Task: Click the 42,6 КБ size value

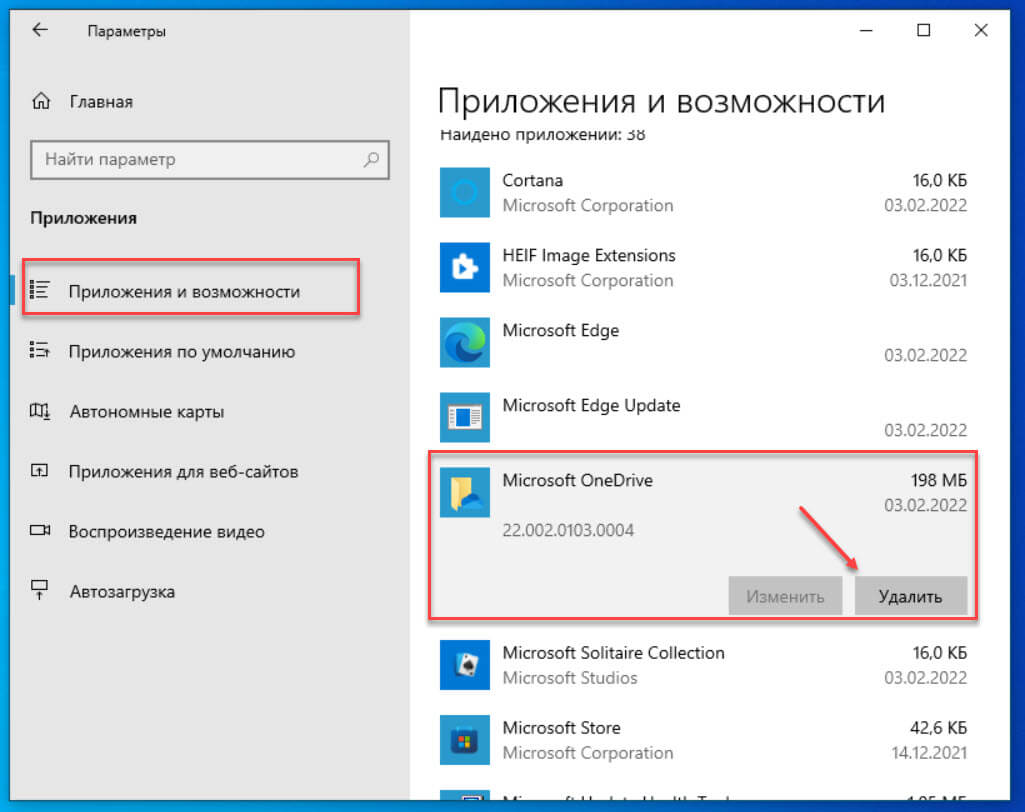Action: (x=939, y=728)
